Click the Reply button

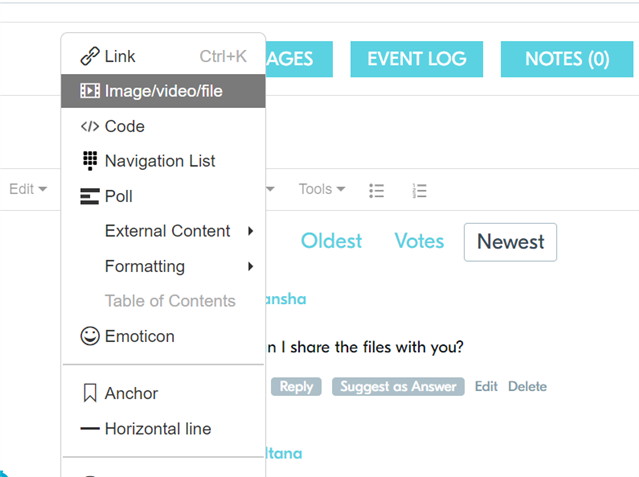point(296,387)
